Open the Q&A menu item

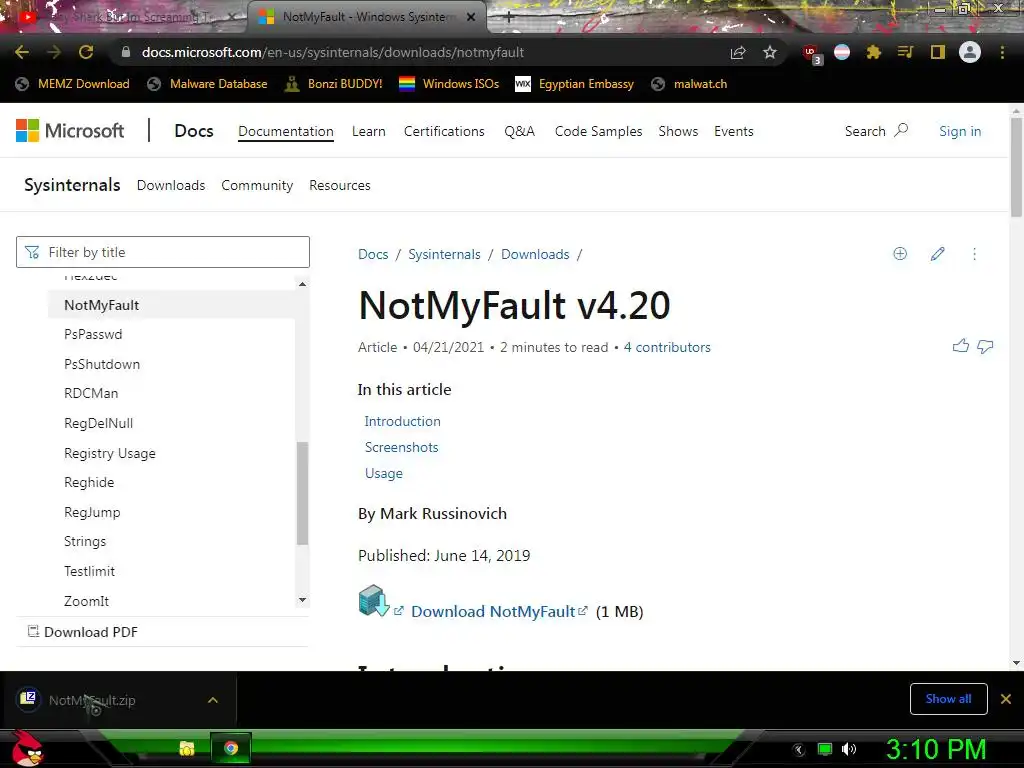pos(519,131)
